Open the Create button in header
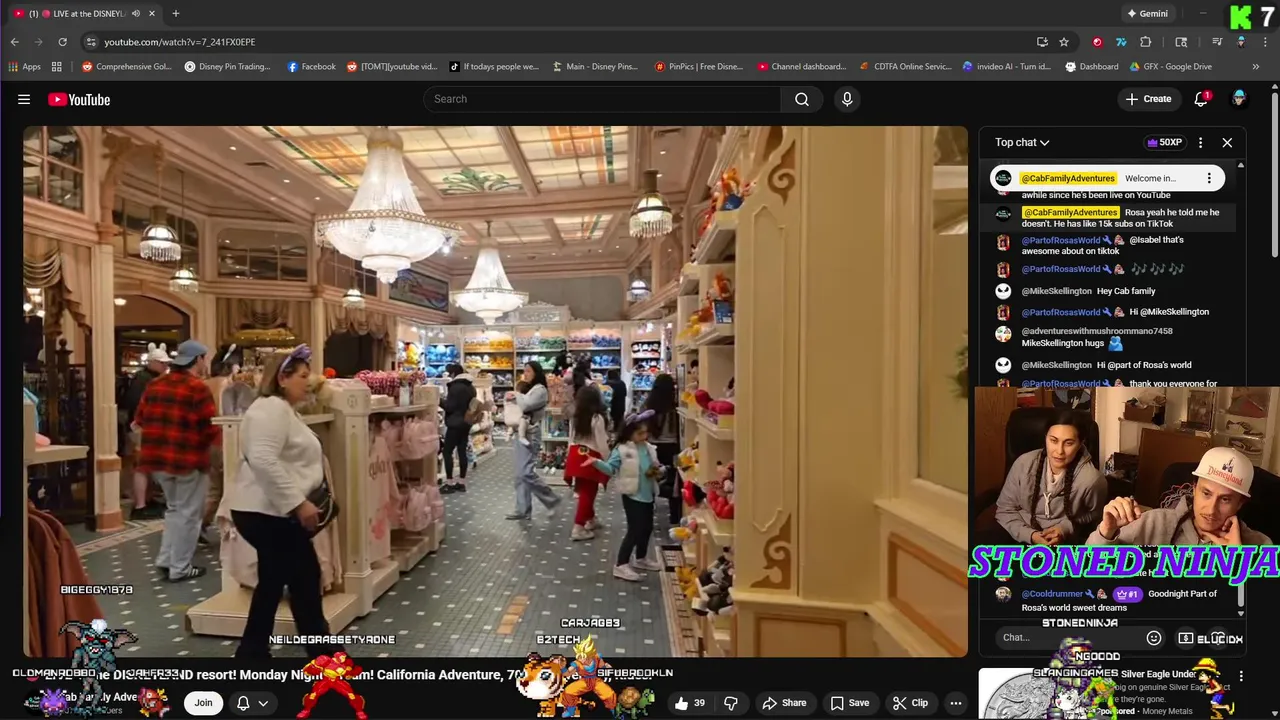 (x=1148, y=99)
